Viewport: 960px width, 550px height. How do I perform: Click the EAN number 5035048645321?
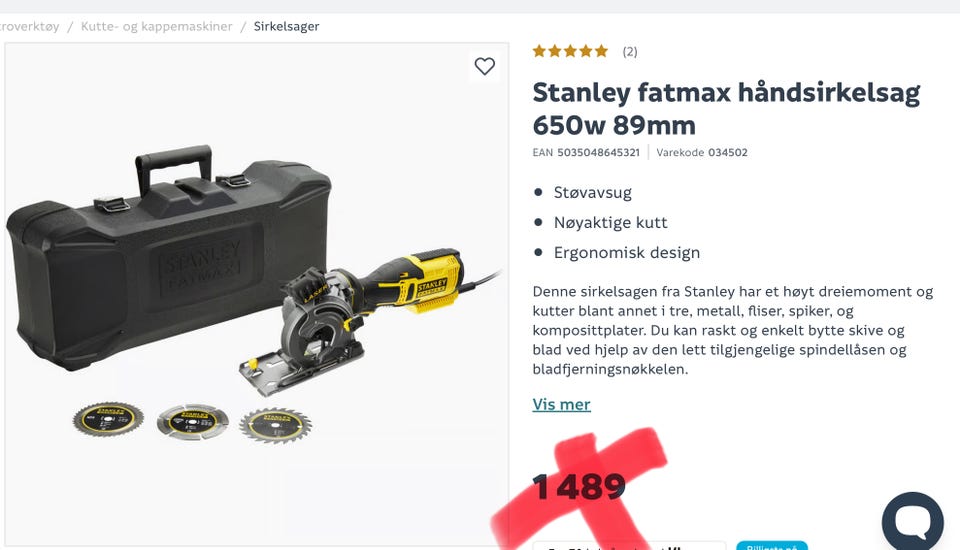tap(598, 153)
